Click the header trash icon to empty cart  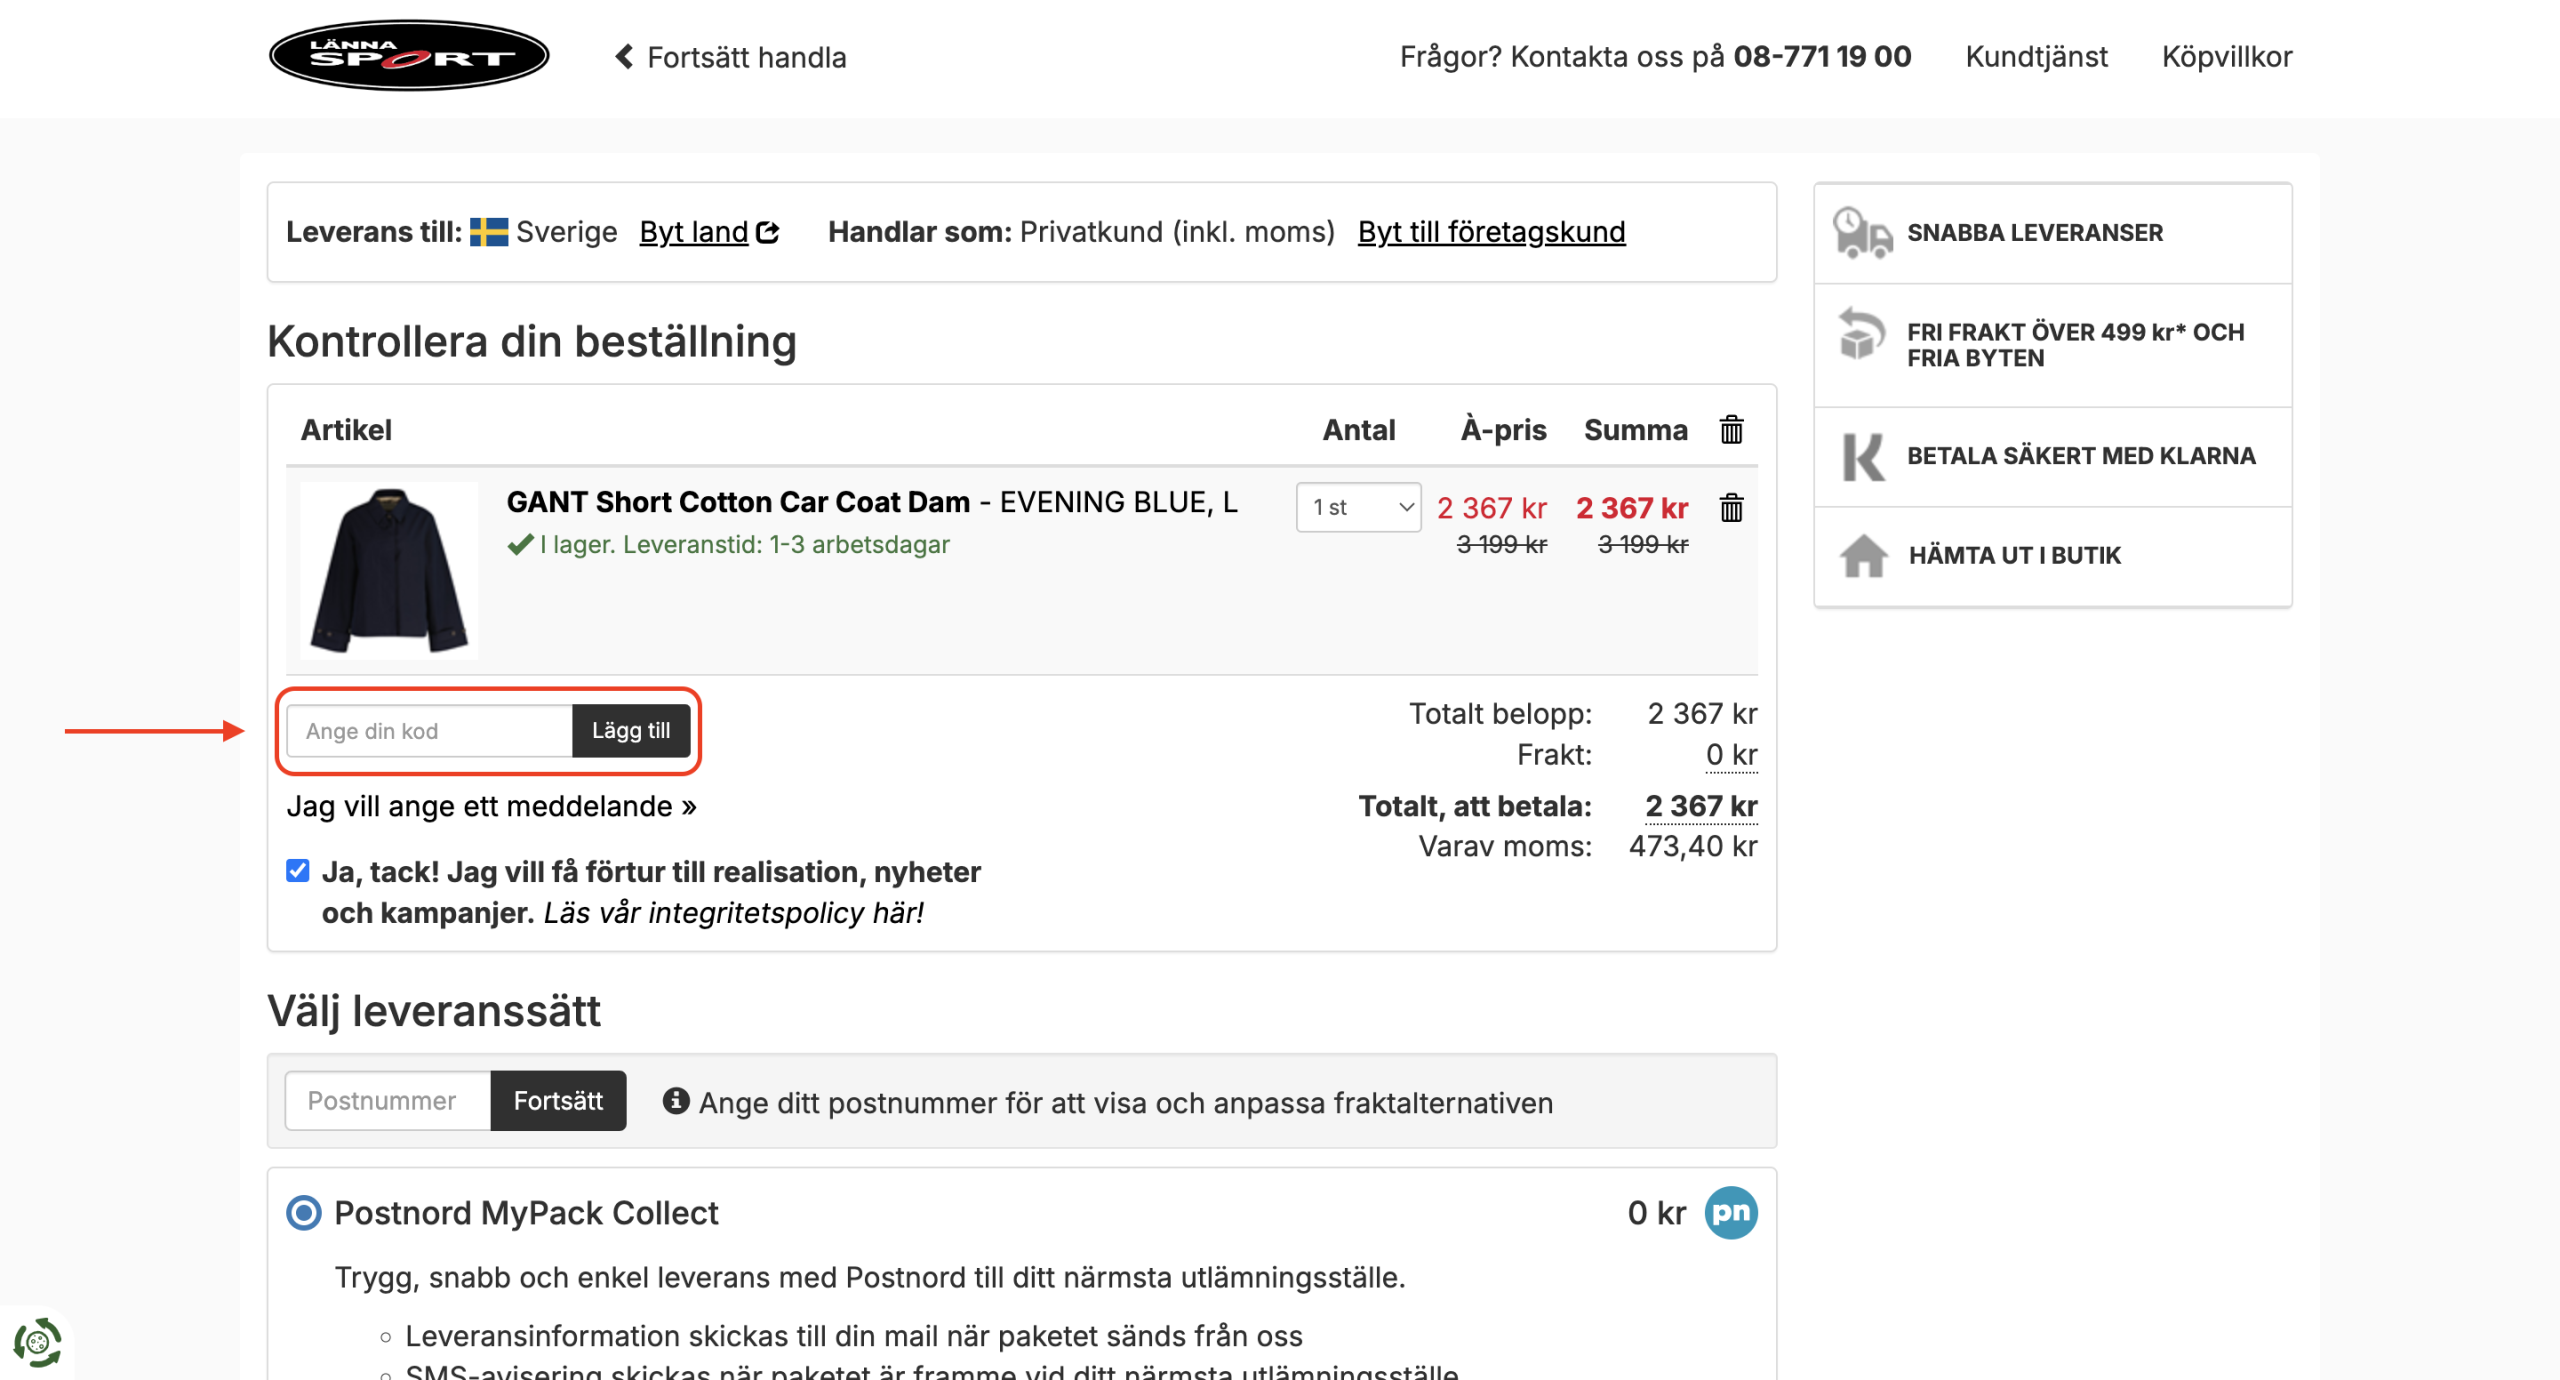1731,430
